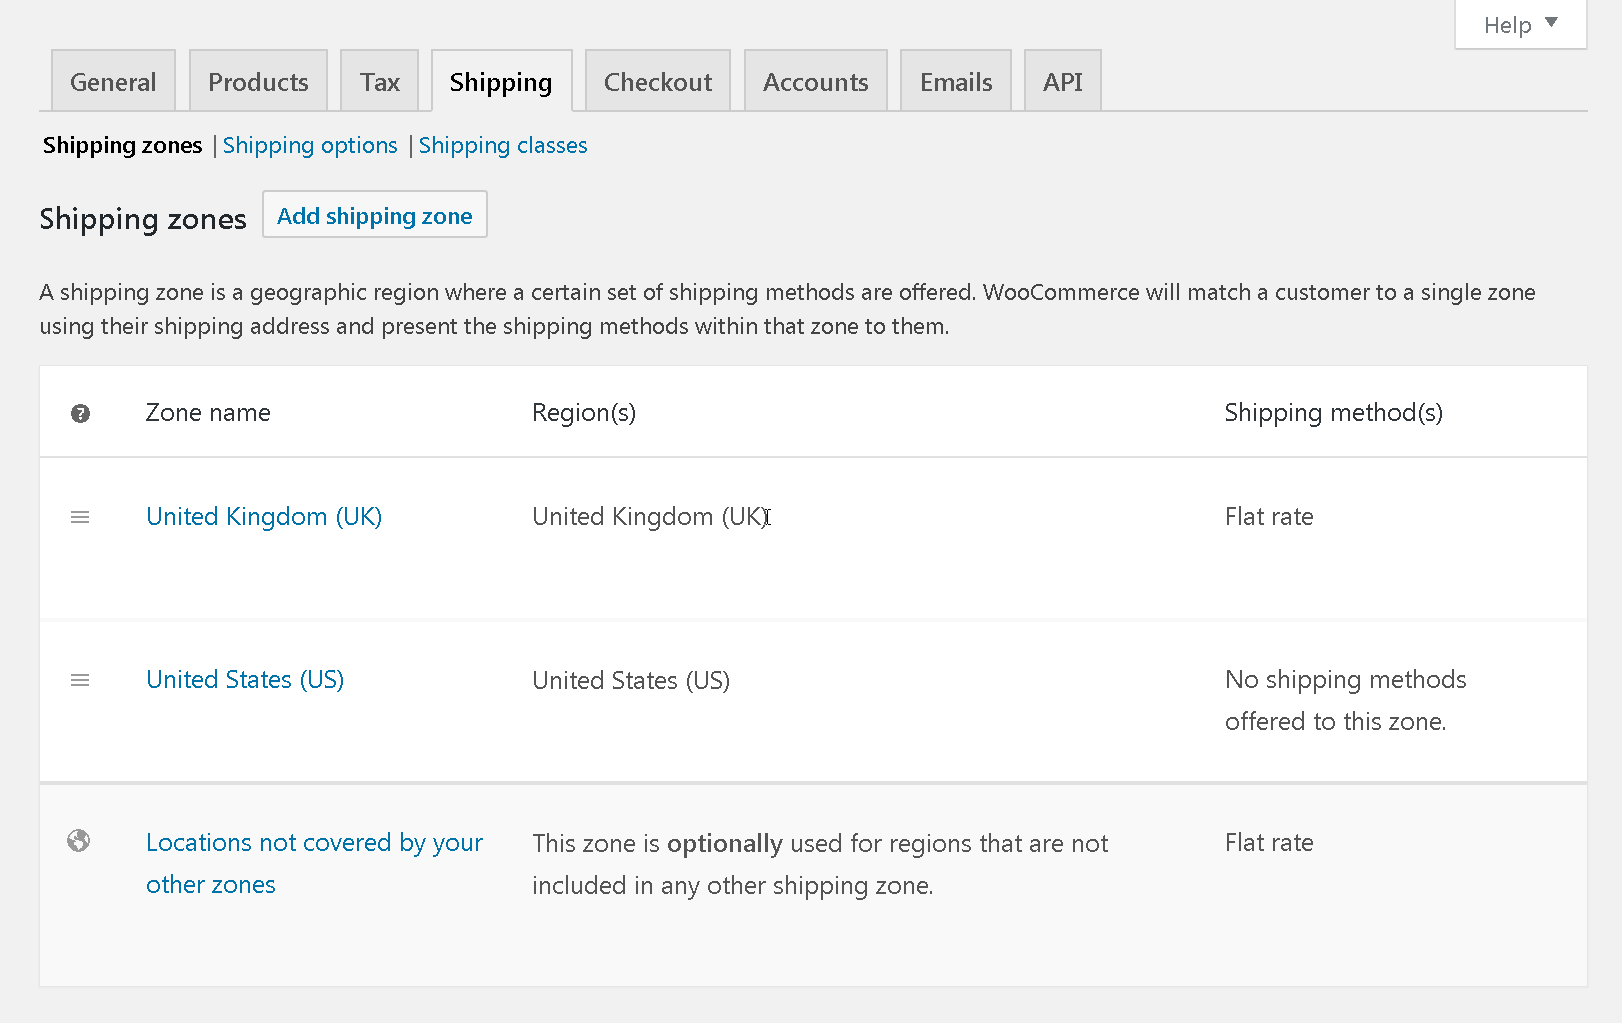Click the help question mark icon in table header

click(80, 413)
